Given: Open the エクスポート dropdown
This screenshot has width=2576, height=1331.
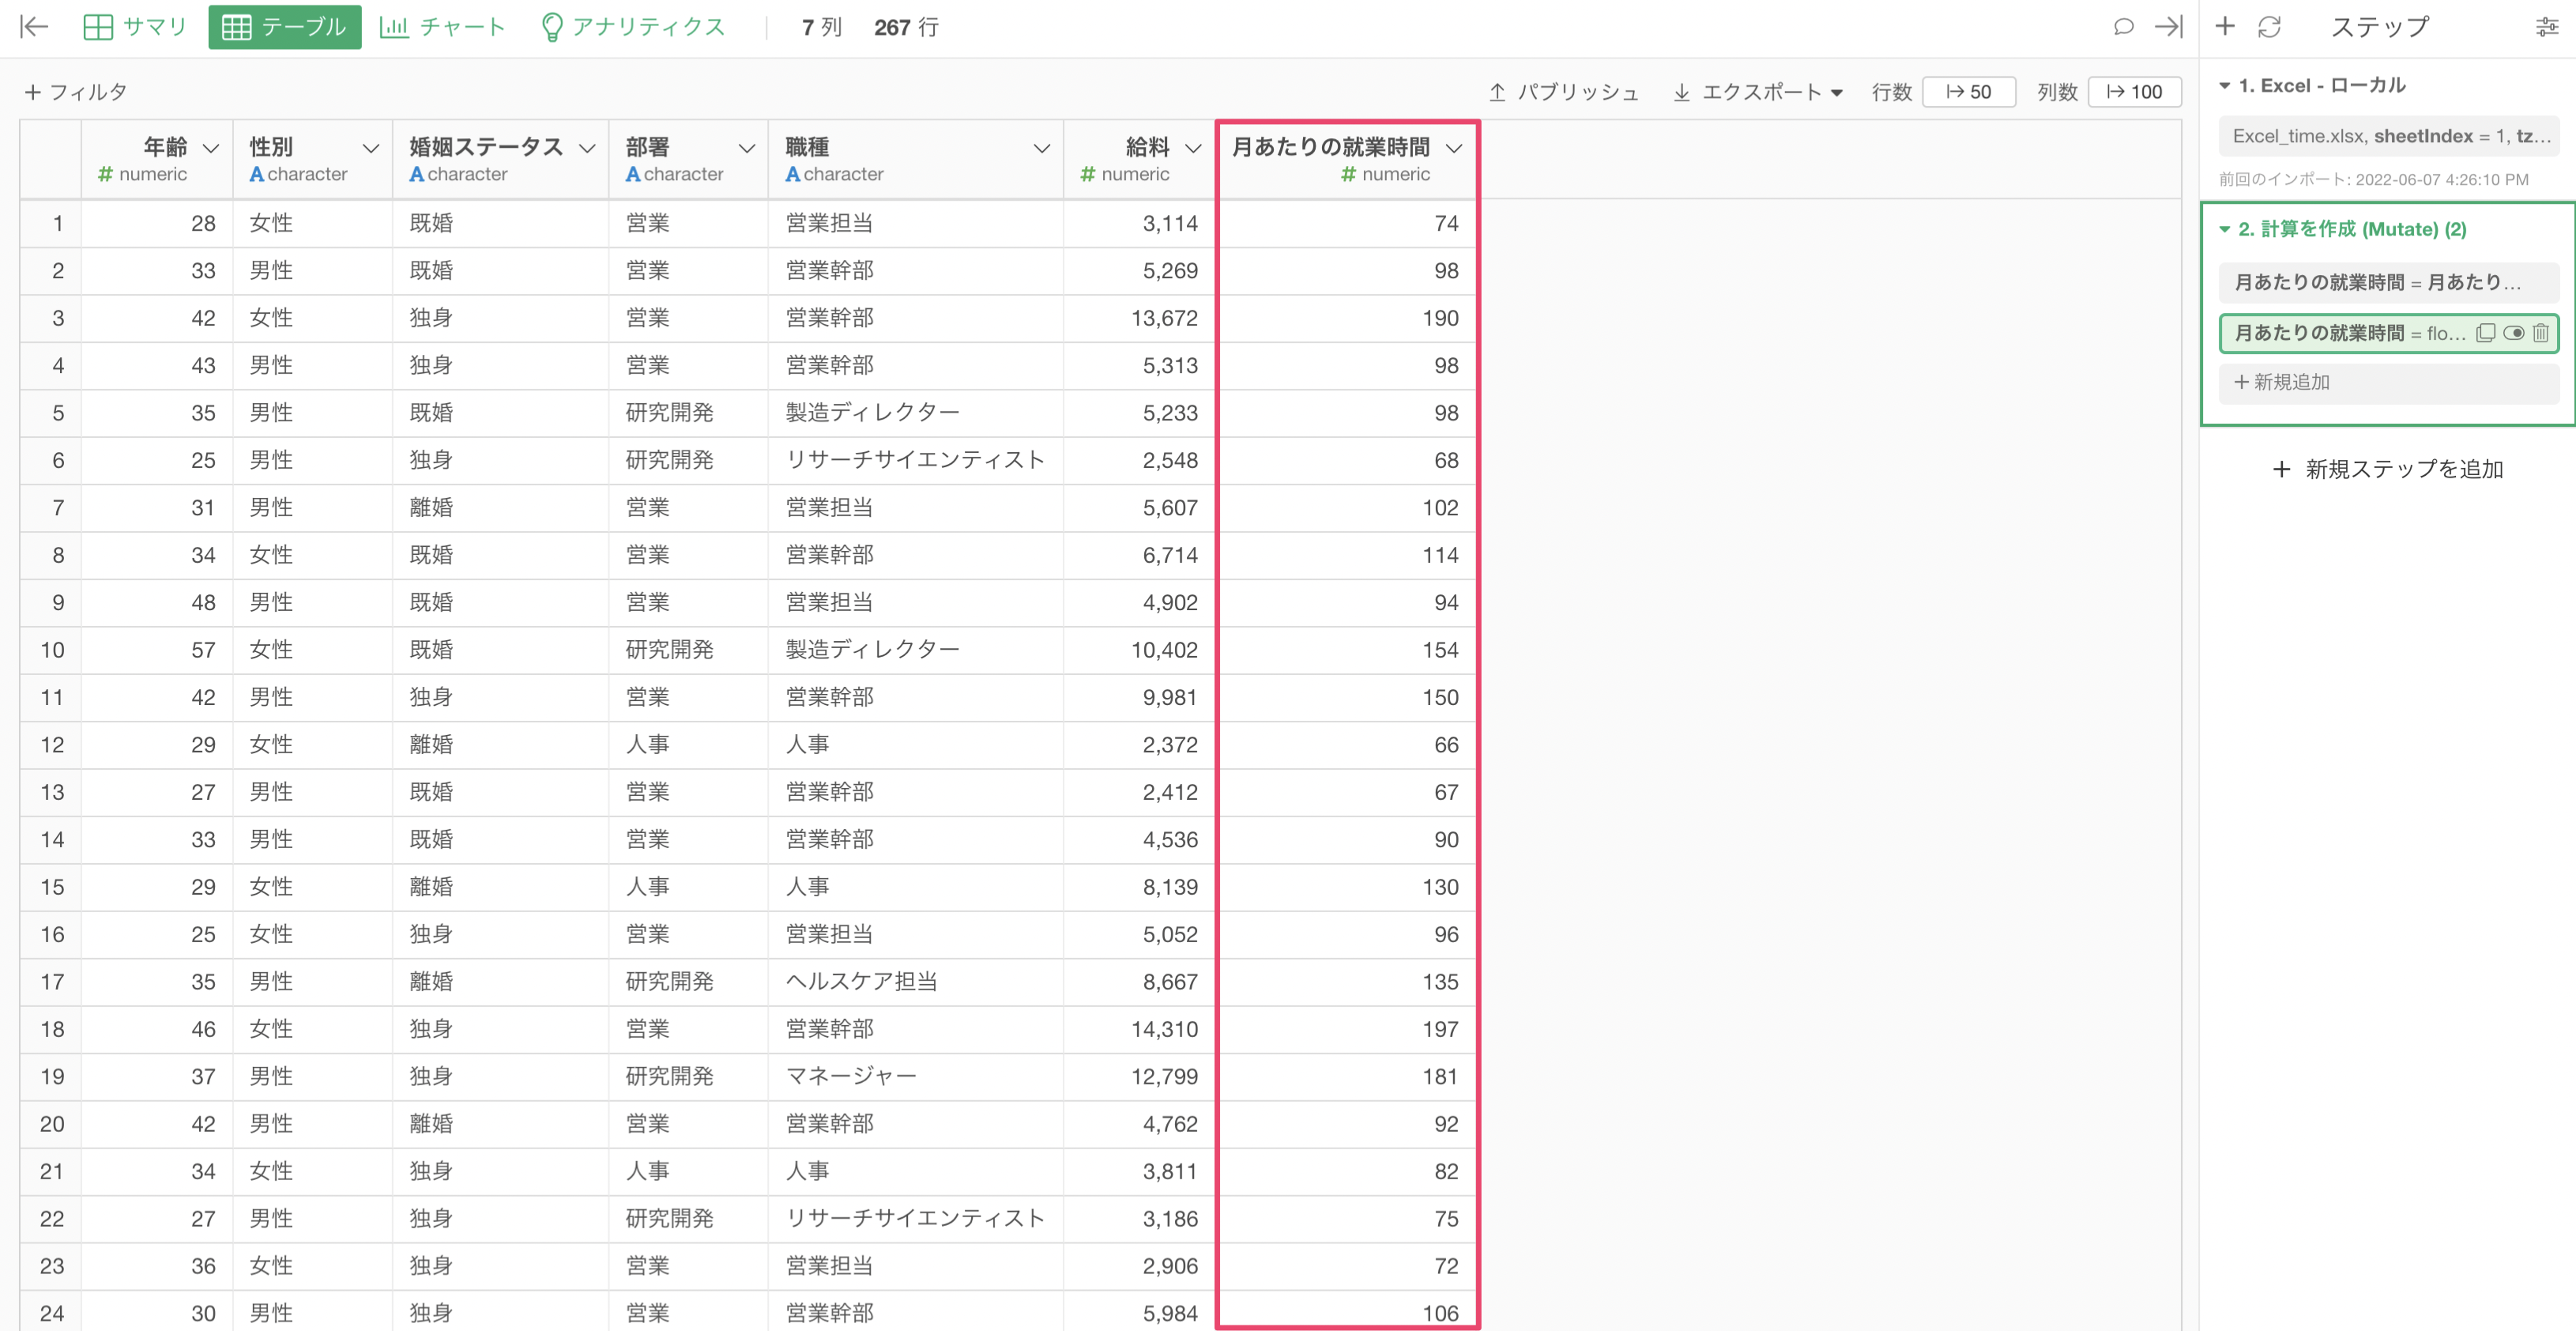Looking at the screenshot, I should [x=1757, y=92].
